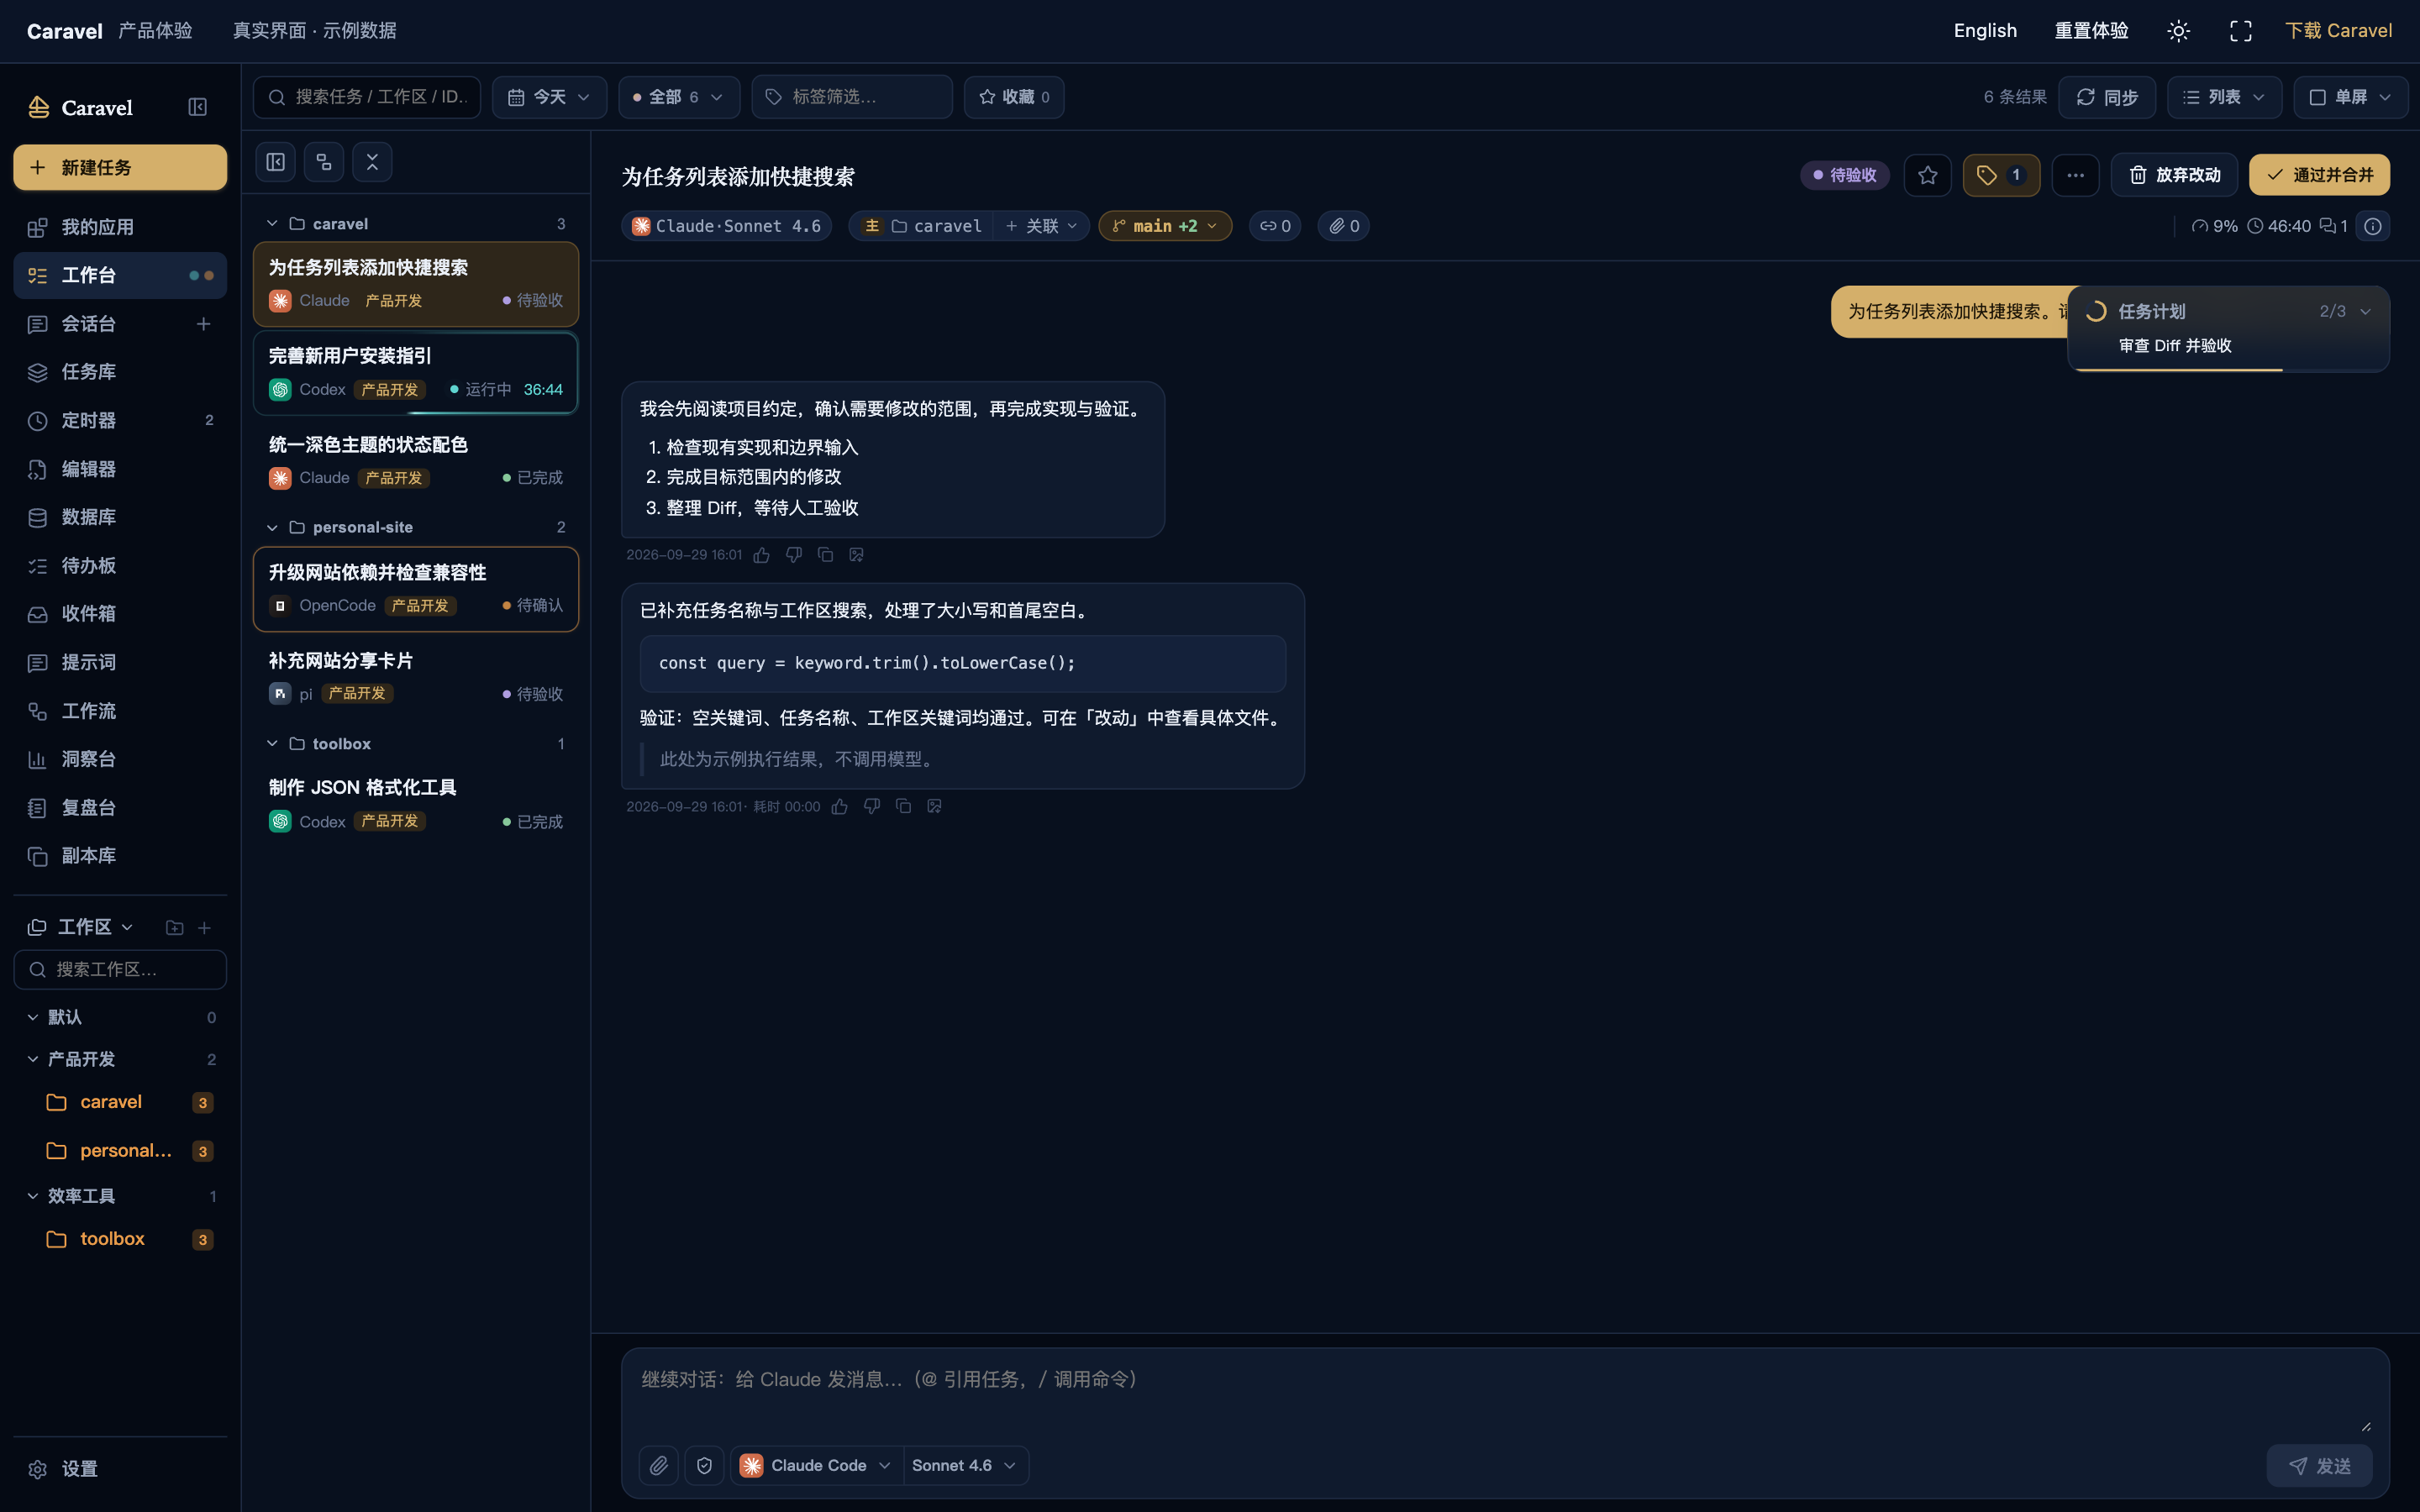Click 下载 Caravel link
Image resolution: width=2420 pixels, height=1512 pixels.
pyautogui.click(x=2338, y=31)
